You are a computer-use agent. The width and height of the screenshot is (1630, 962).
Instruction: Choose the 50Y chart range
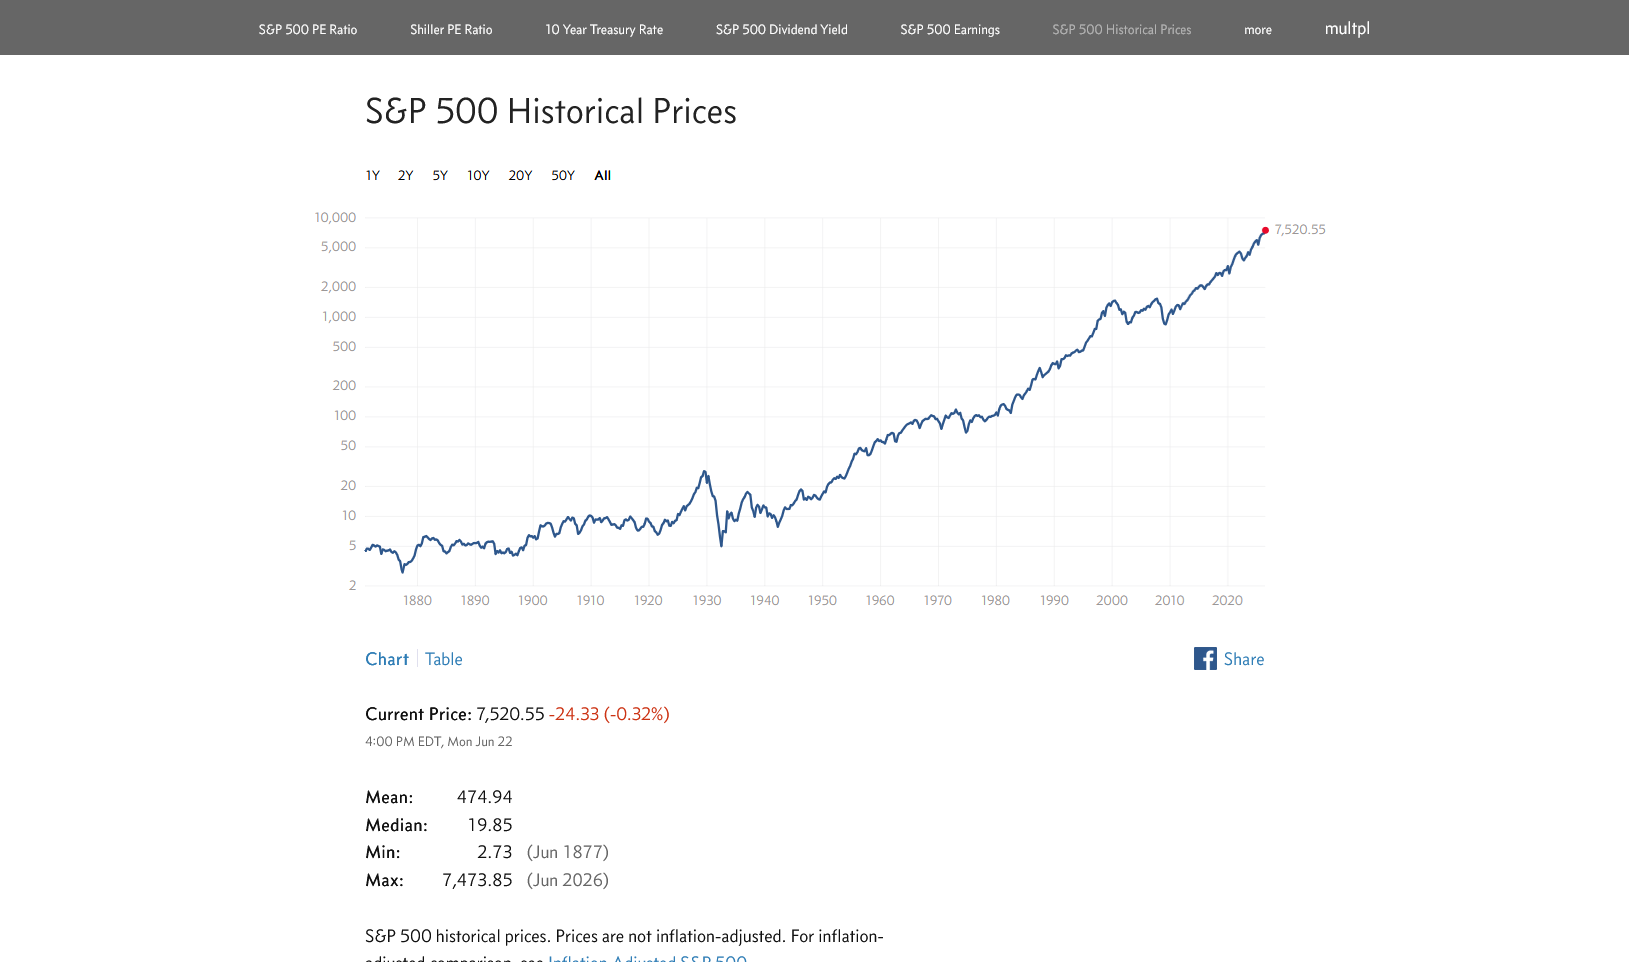563,176
